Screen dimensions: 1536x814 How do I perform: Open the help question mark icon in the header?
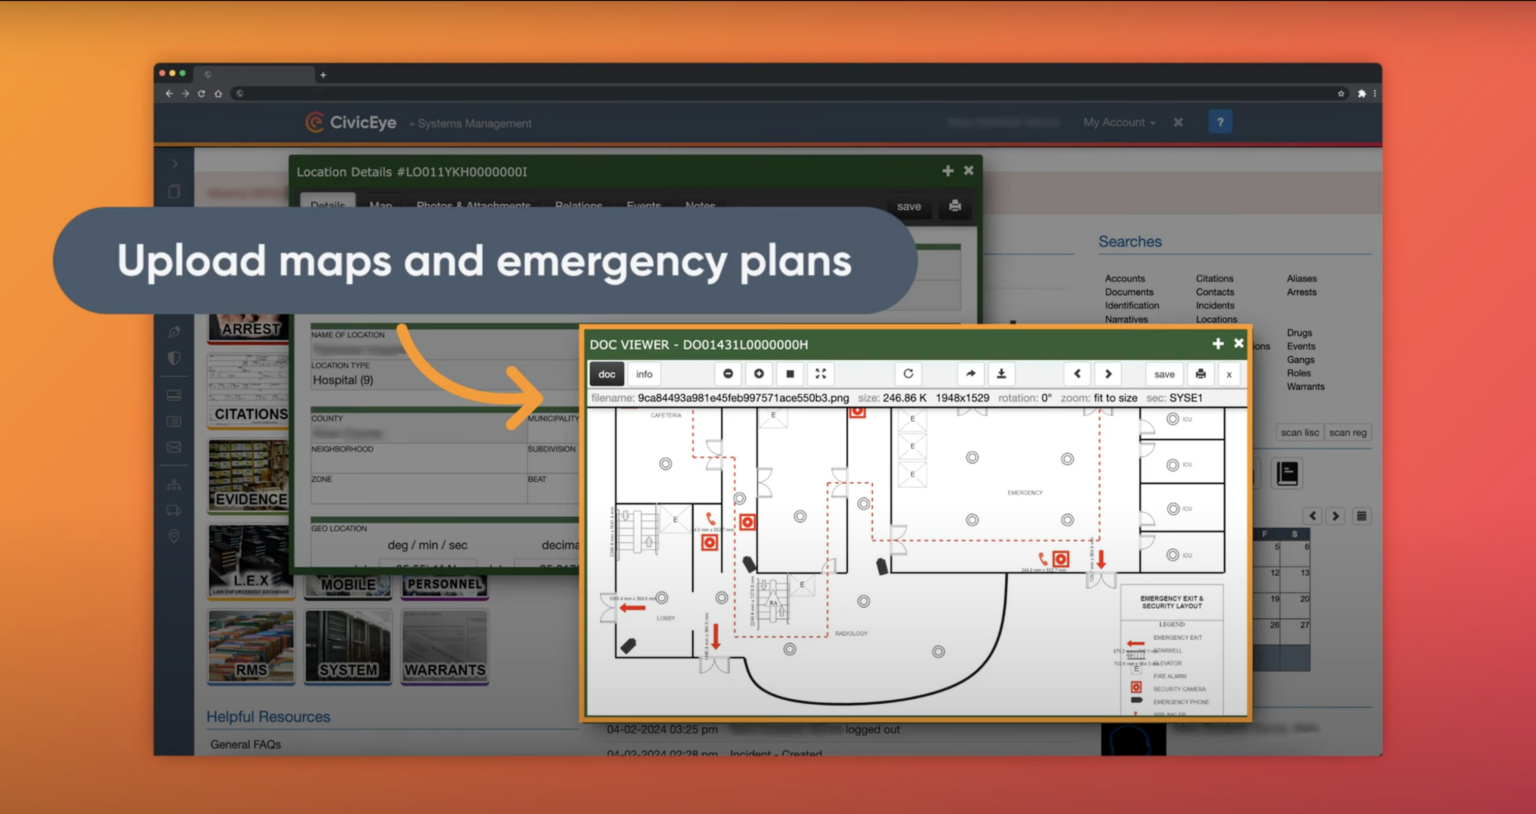pyautogui.click(x=1220, y=121)
